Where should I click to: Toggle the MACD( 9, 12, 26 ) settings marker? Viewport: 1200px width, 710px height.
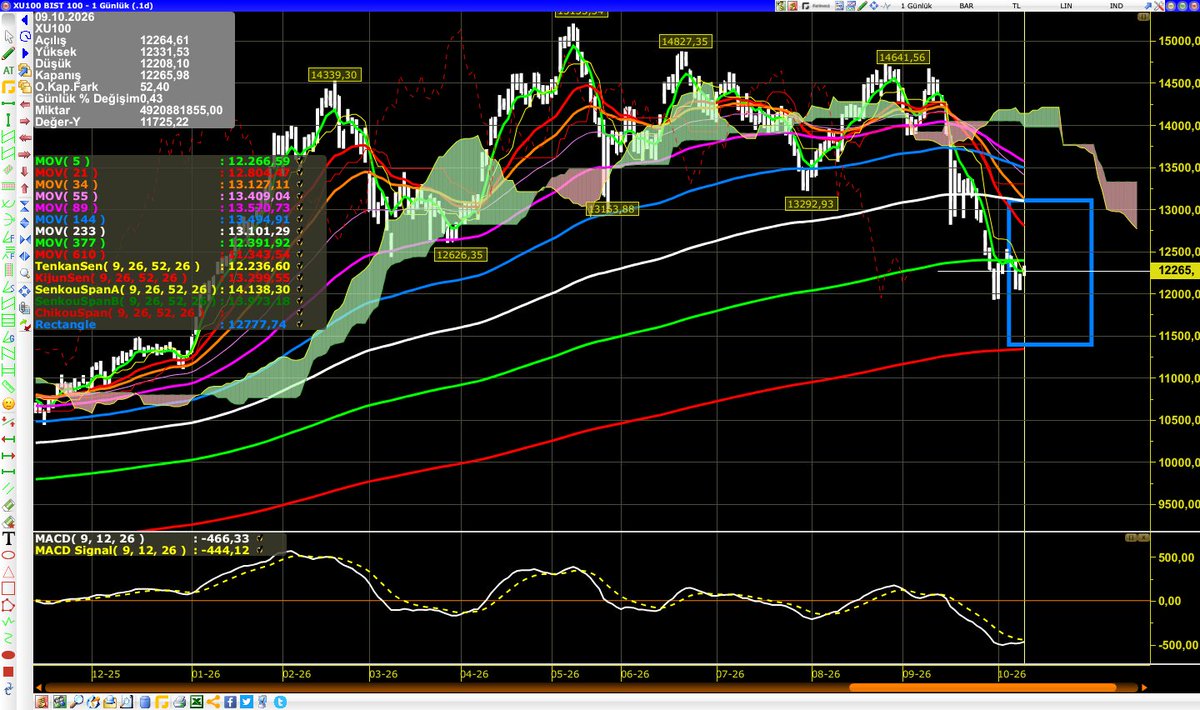coord(261,538)
